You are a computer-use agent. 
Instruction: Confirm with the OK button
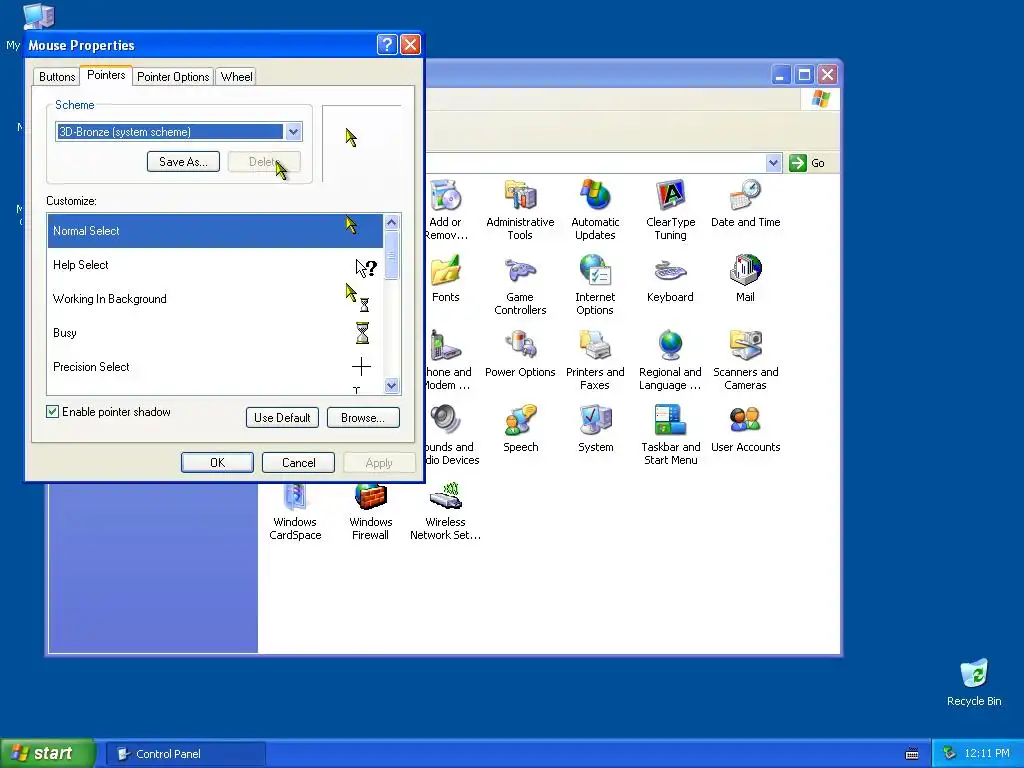click(217, 463)
